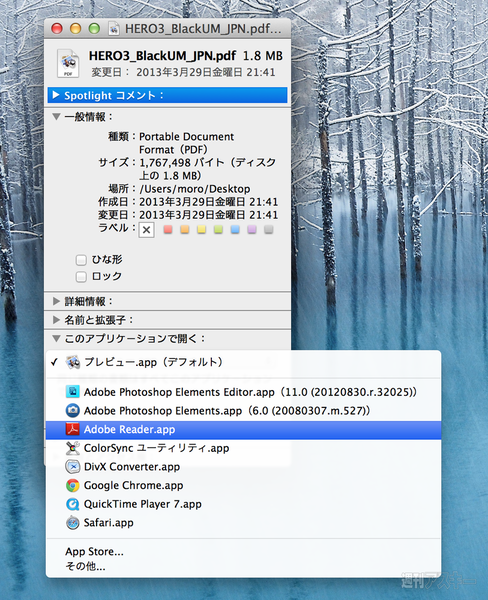Expand the 詳細情報 section
The image size is (488, 600).
pyautogui.click(x=56, y=301)
